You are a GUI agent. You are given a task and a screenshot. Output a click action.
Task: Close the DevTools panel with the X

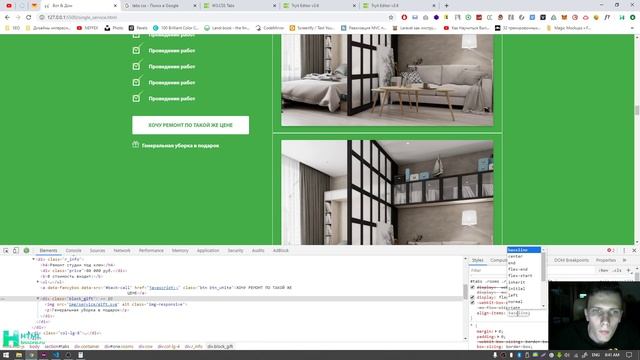634,250
